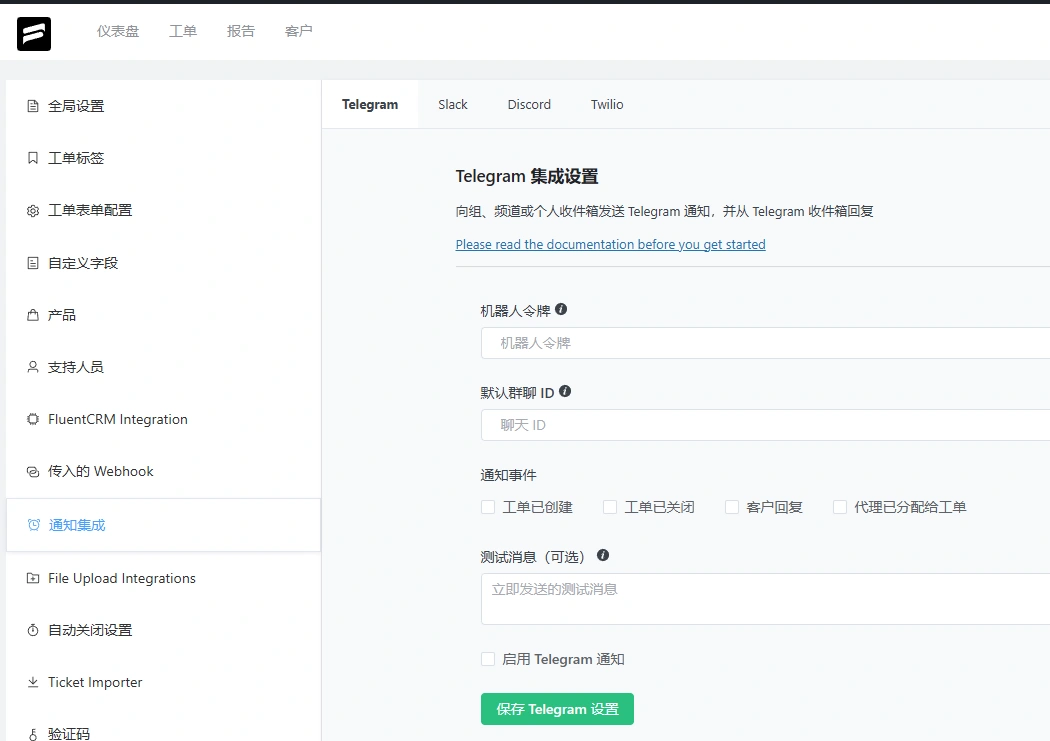Open the 客户 menu item
The width and height of the screenshot is (1050, 741).
298,31
